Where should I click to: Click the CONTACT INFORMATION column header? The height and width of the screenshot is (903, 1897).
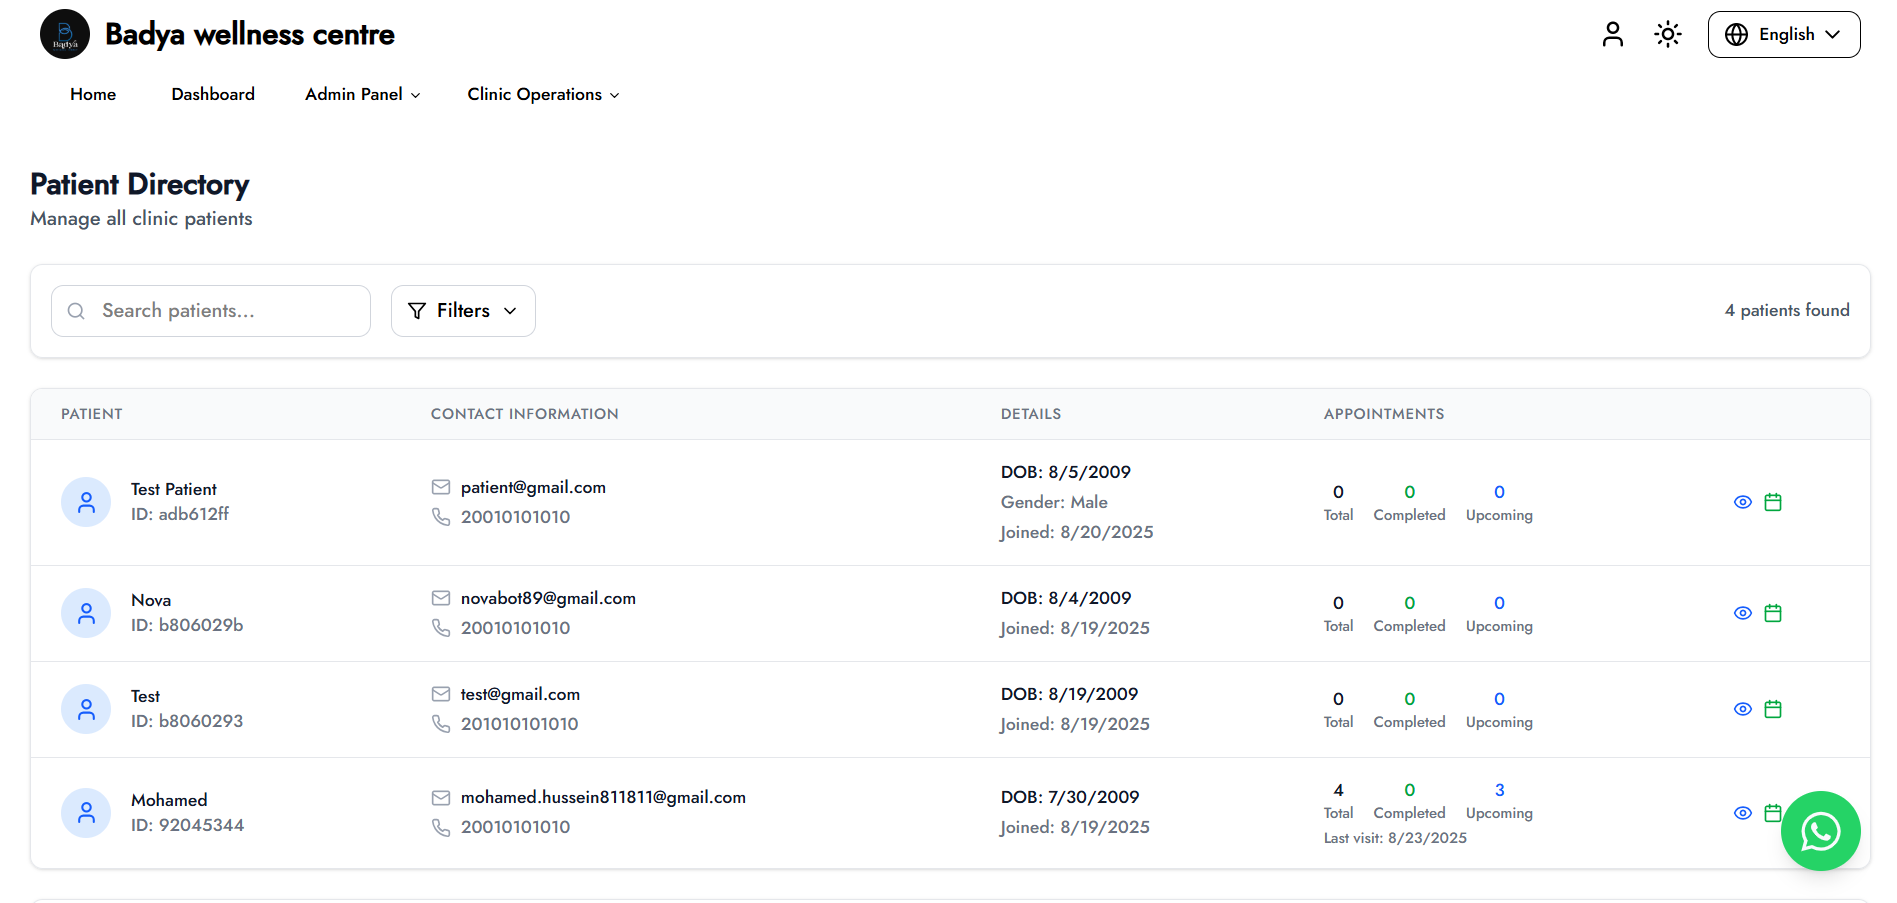525,414
